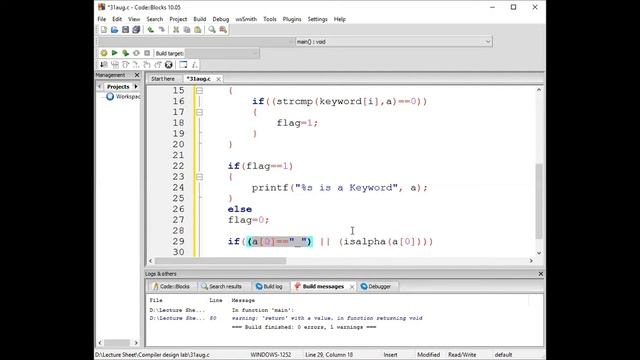This screenshot has height=360, width=640.
Task: Close the Management panel
Action: coord(137,75)
